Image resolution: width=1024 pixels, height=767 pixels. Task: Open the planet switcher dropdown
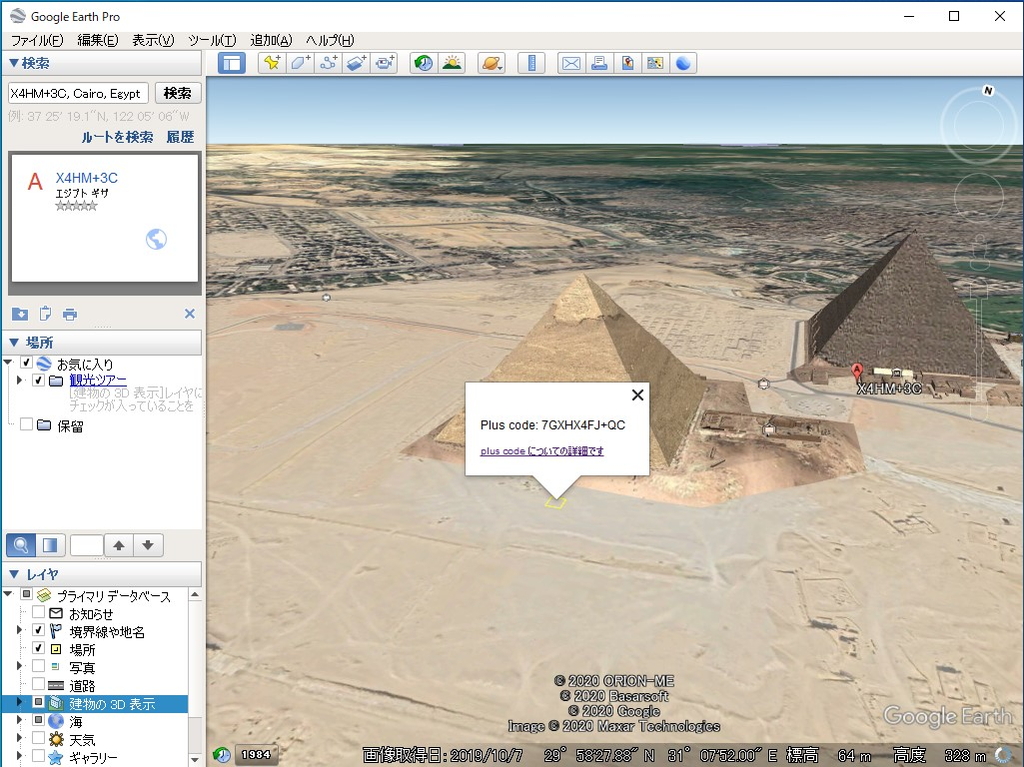pyautogui.click(x=491, y=63)
